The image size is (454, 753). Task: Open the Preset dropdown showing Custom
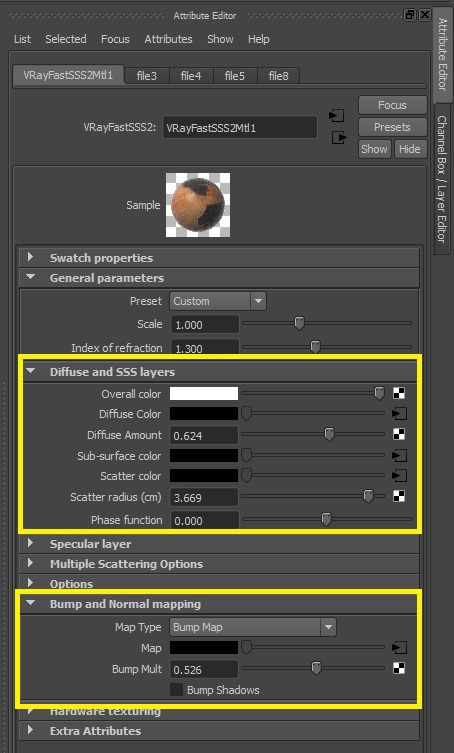[218, 301]
